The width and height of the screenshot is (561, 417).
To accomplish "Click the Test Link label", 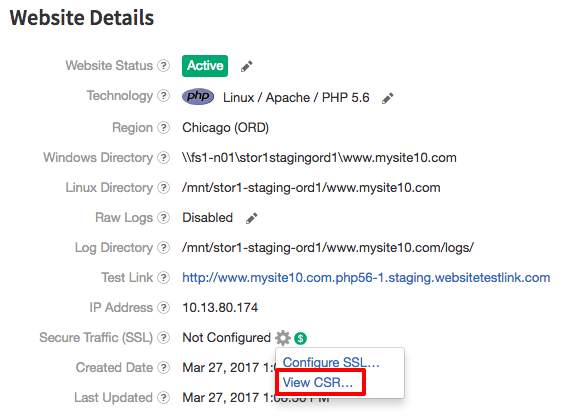I will (x=127, y=278).
